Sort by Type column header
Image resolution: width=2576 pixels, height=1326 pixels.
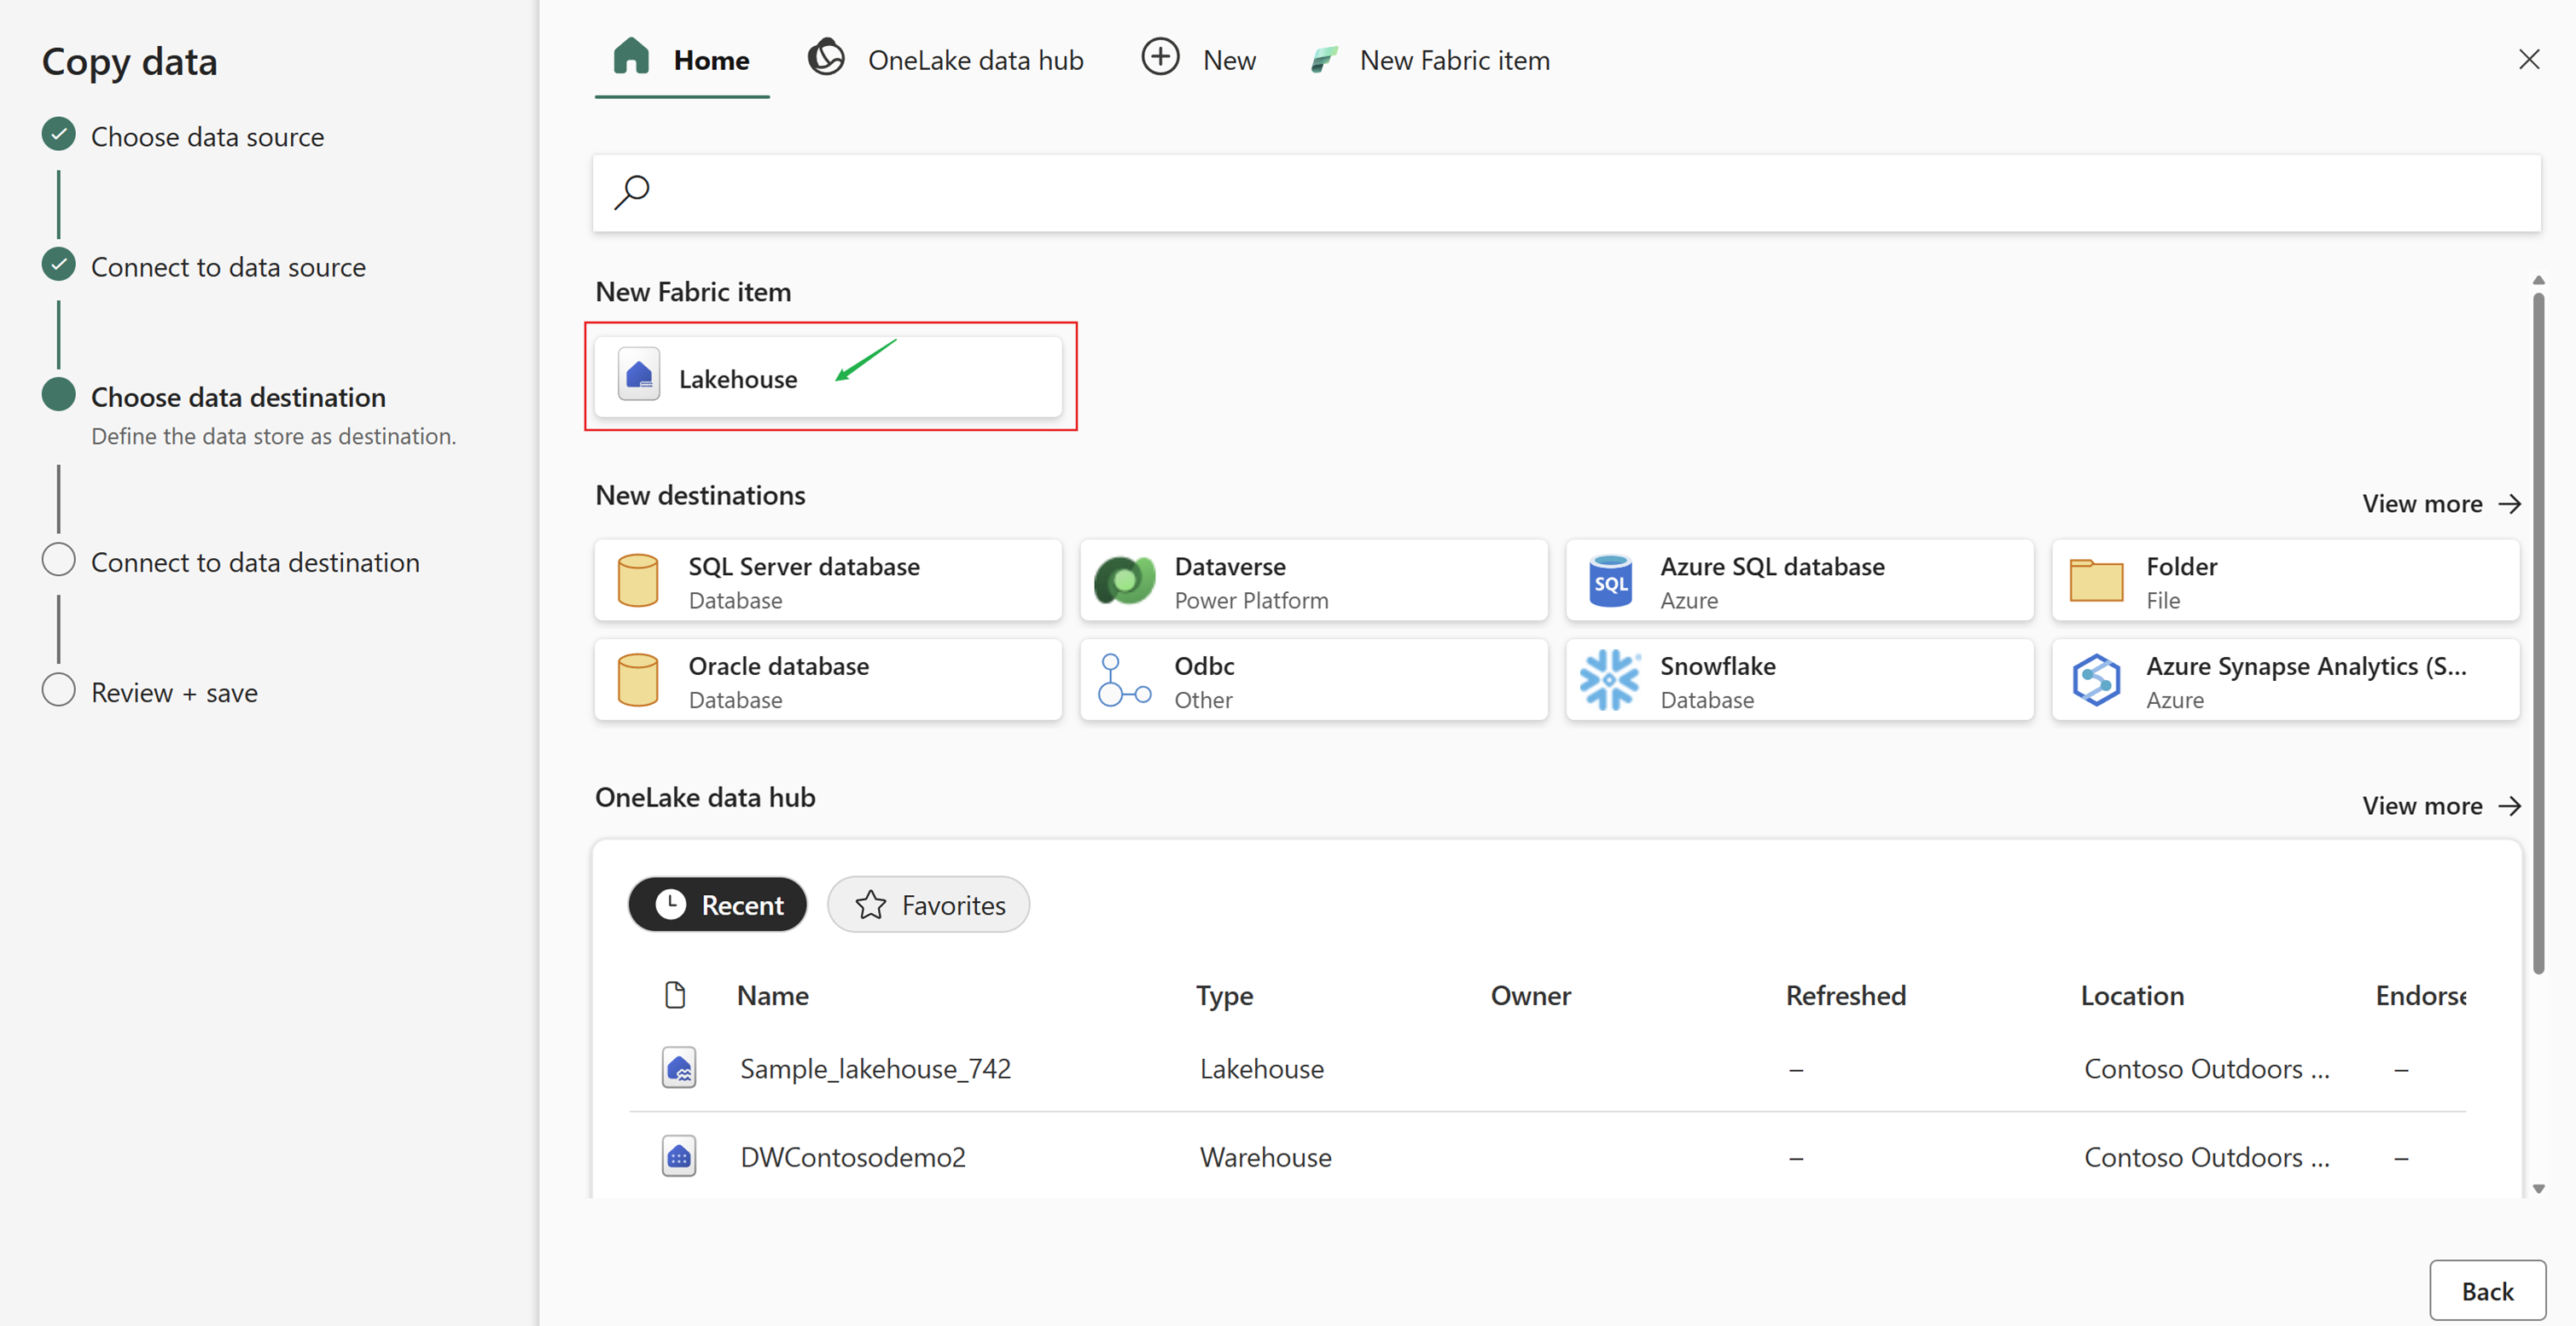pyautogui.click(x=1224, y=996)
